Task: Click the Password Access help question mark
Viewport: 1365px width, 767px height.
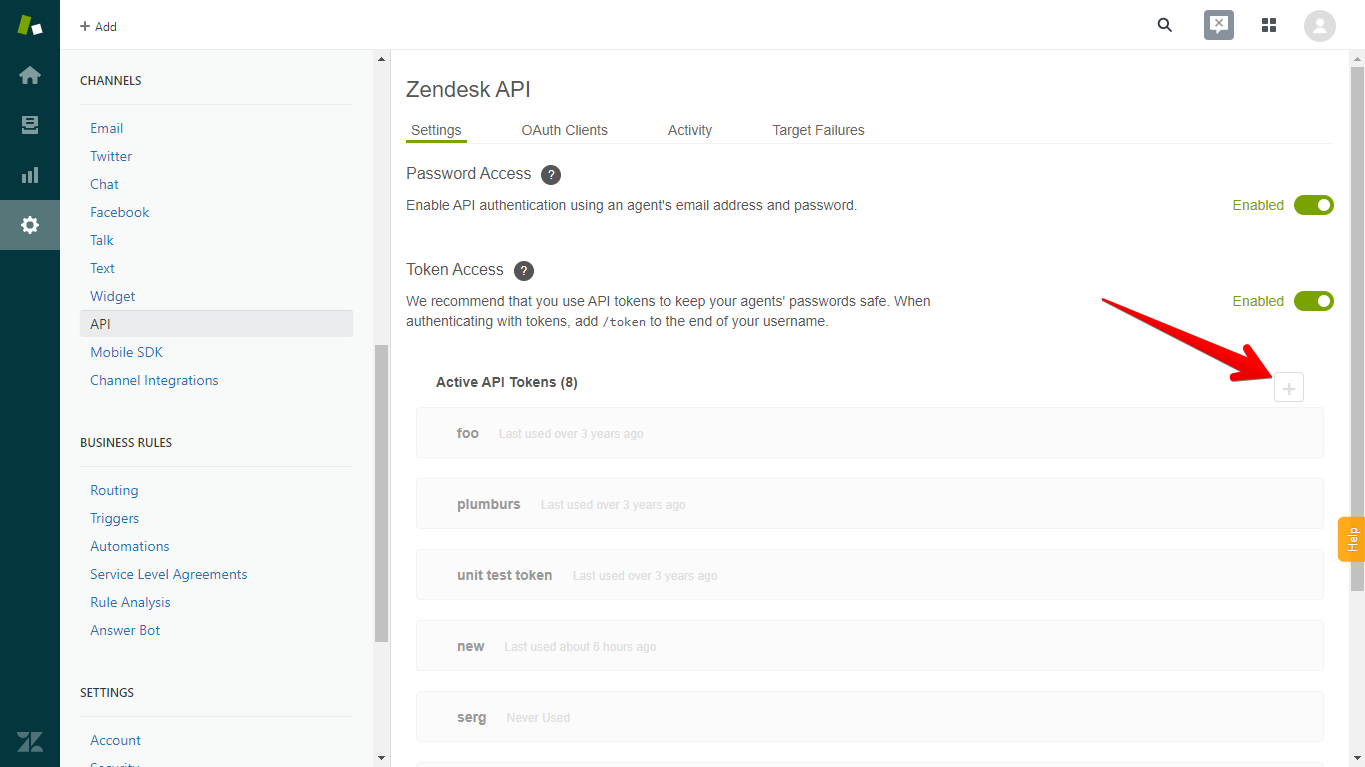Action: point(551,174)
